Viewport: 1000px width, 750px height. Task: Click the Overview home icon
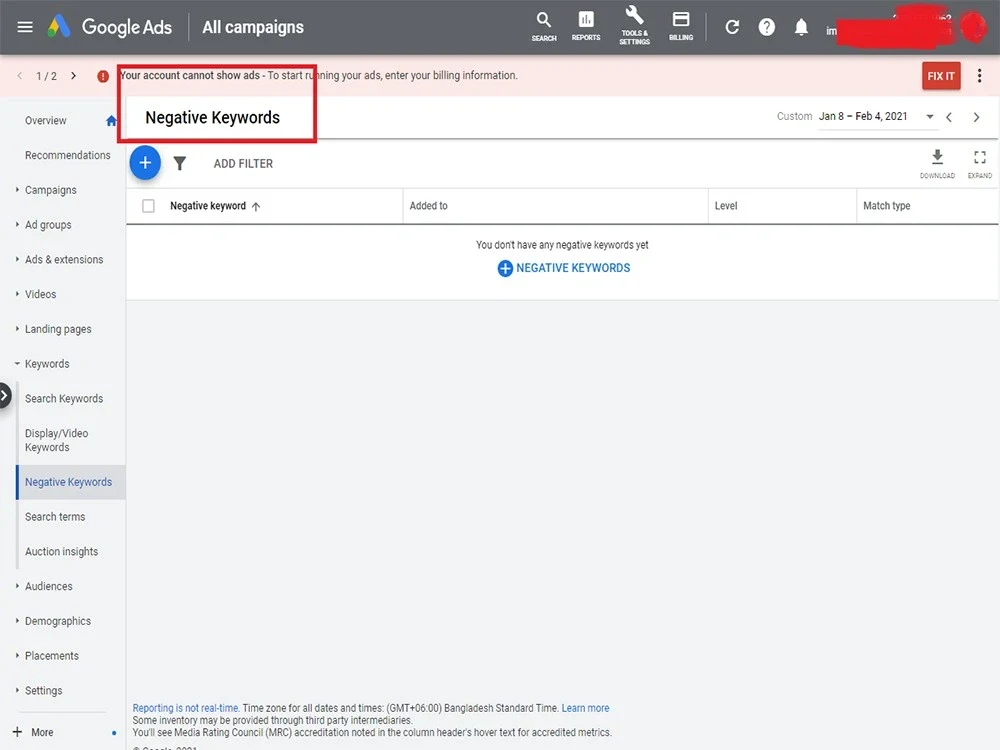pos(111,121)
